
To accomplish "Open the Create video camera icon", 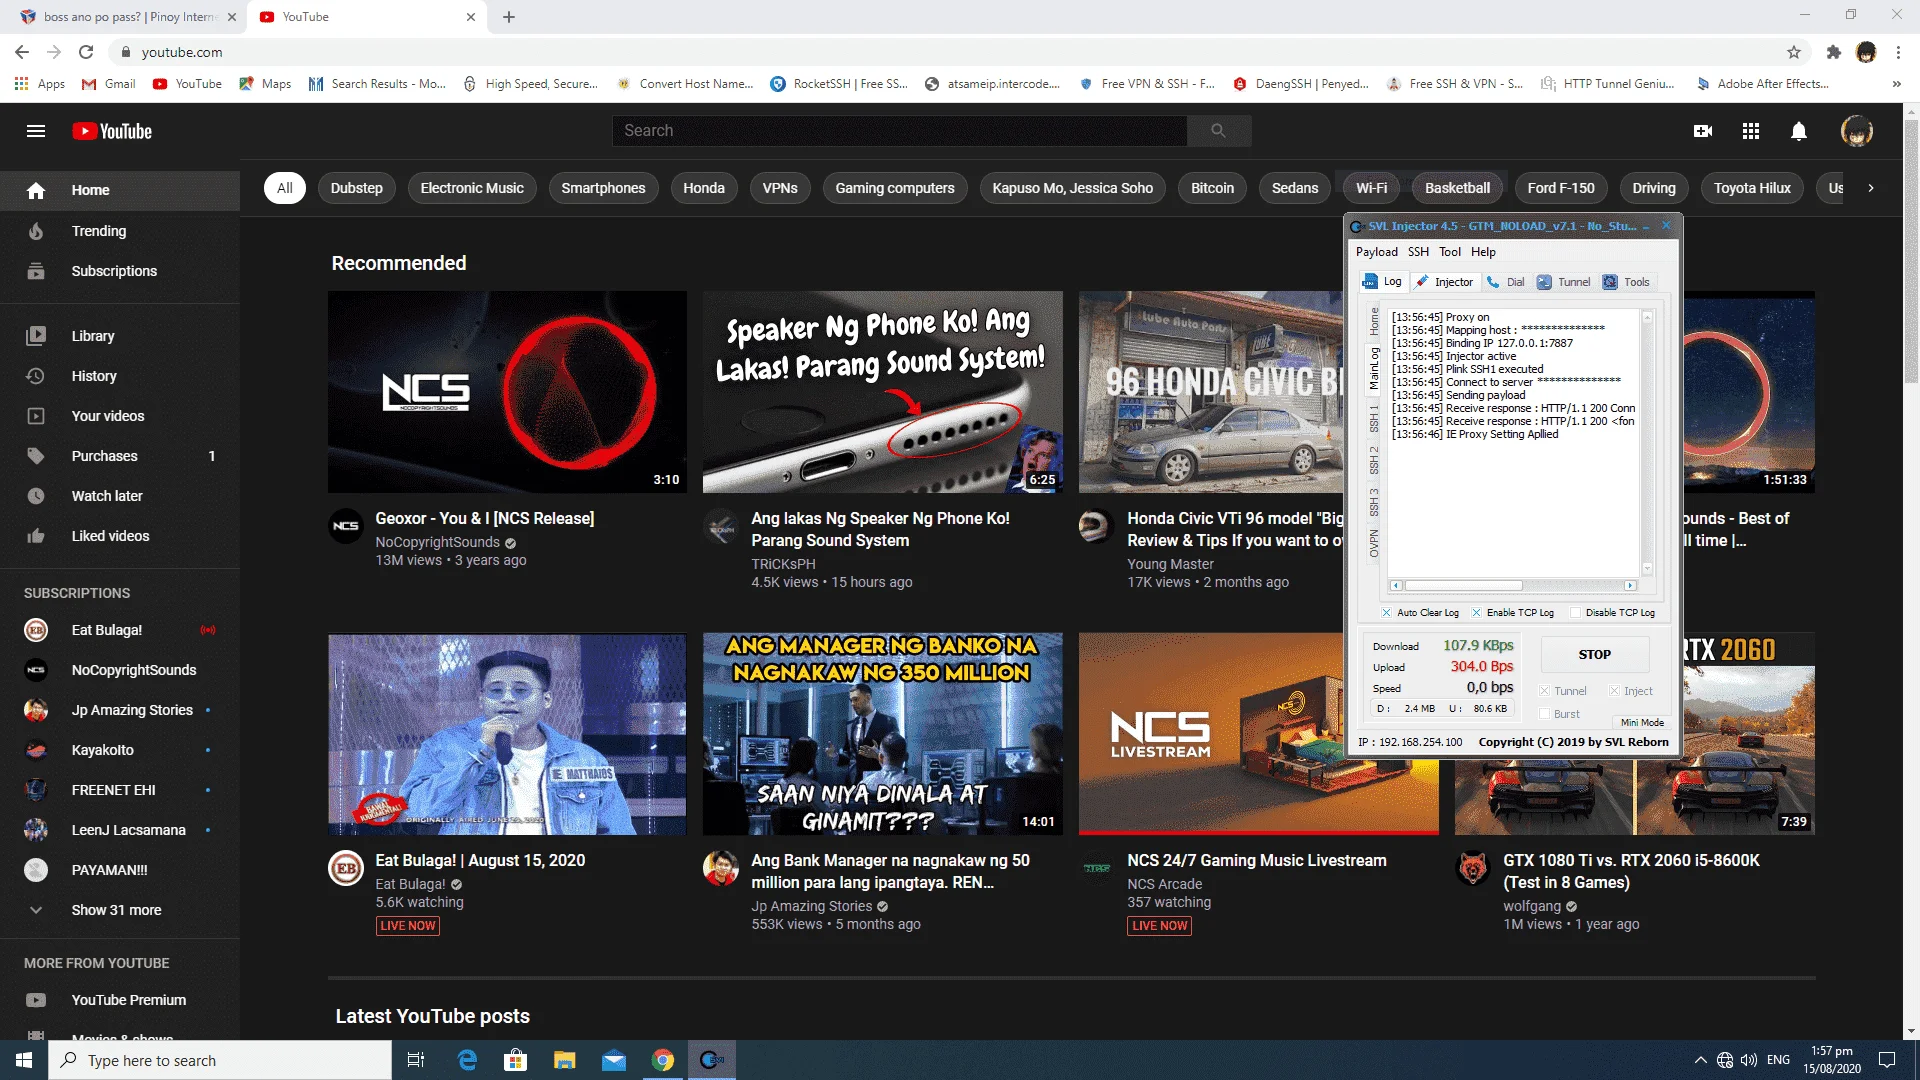I will (1703, 131).
